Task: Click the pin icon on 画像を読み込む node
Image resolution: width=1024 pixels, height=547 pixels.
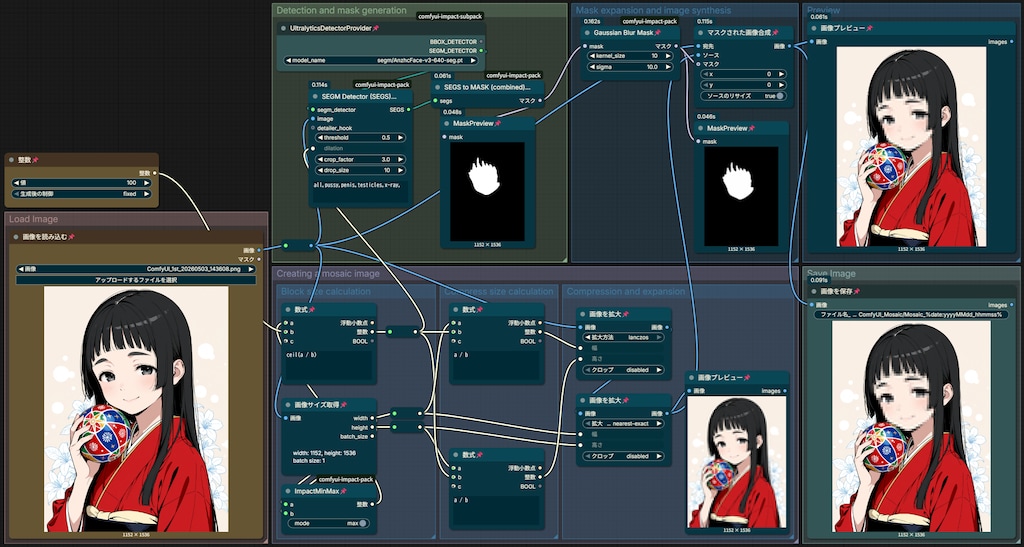Action: (x=71, y=237)
